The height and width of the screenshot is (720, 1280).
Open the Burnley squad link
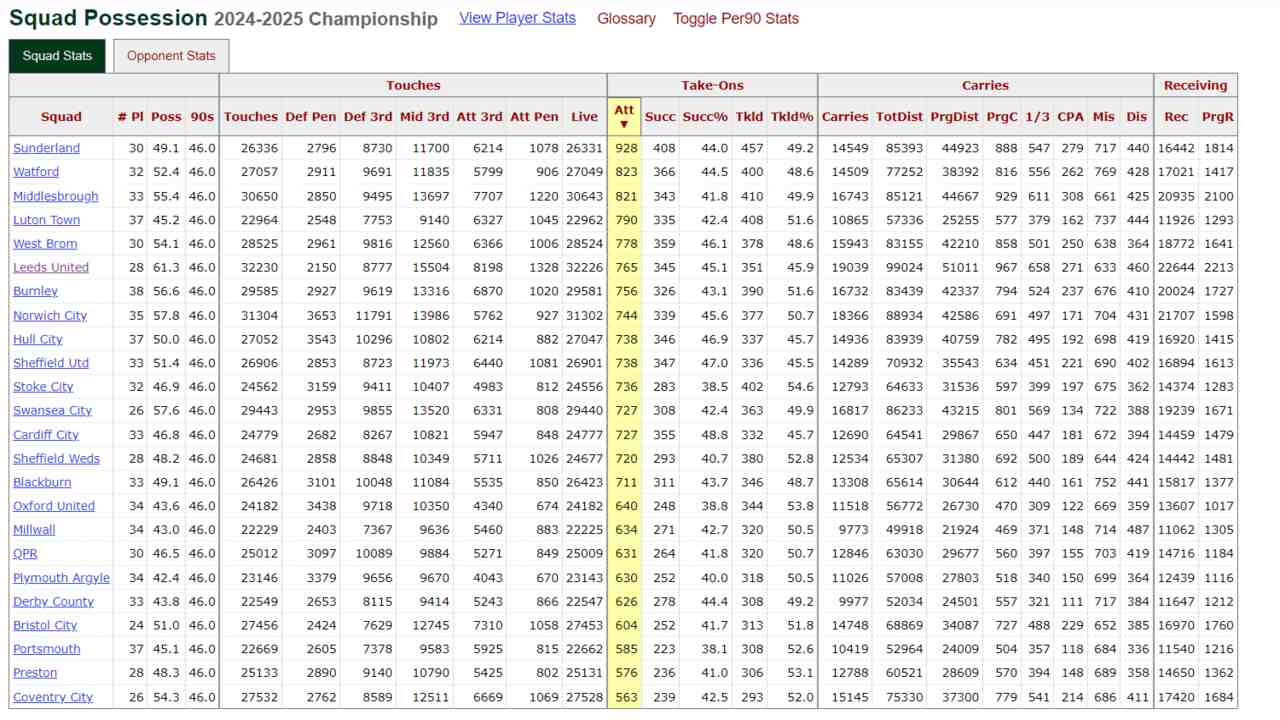click(35, 291)
